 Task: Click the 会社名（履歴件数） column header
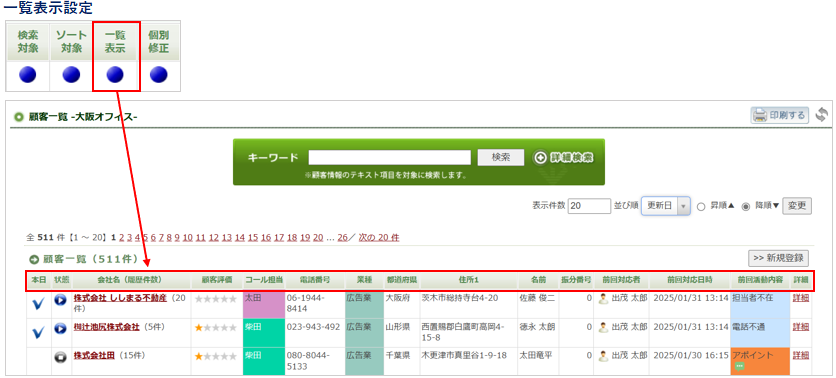[130, 279]
